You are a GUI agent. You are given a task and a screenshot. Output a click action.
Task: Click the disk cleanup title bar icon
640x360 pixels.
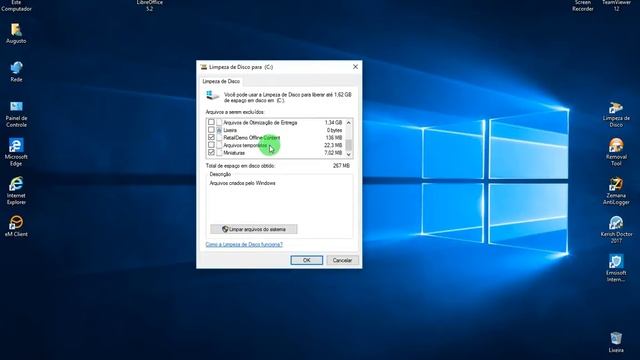(203, 67)
